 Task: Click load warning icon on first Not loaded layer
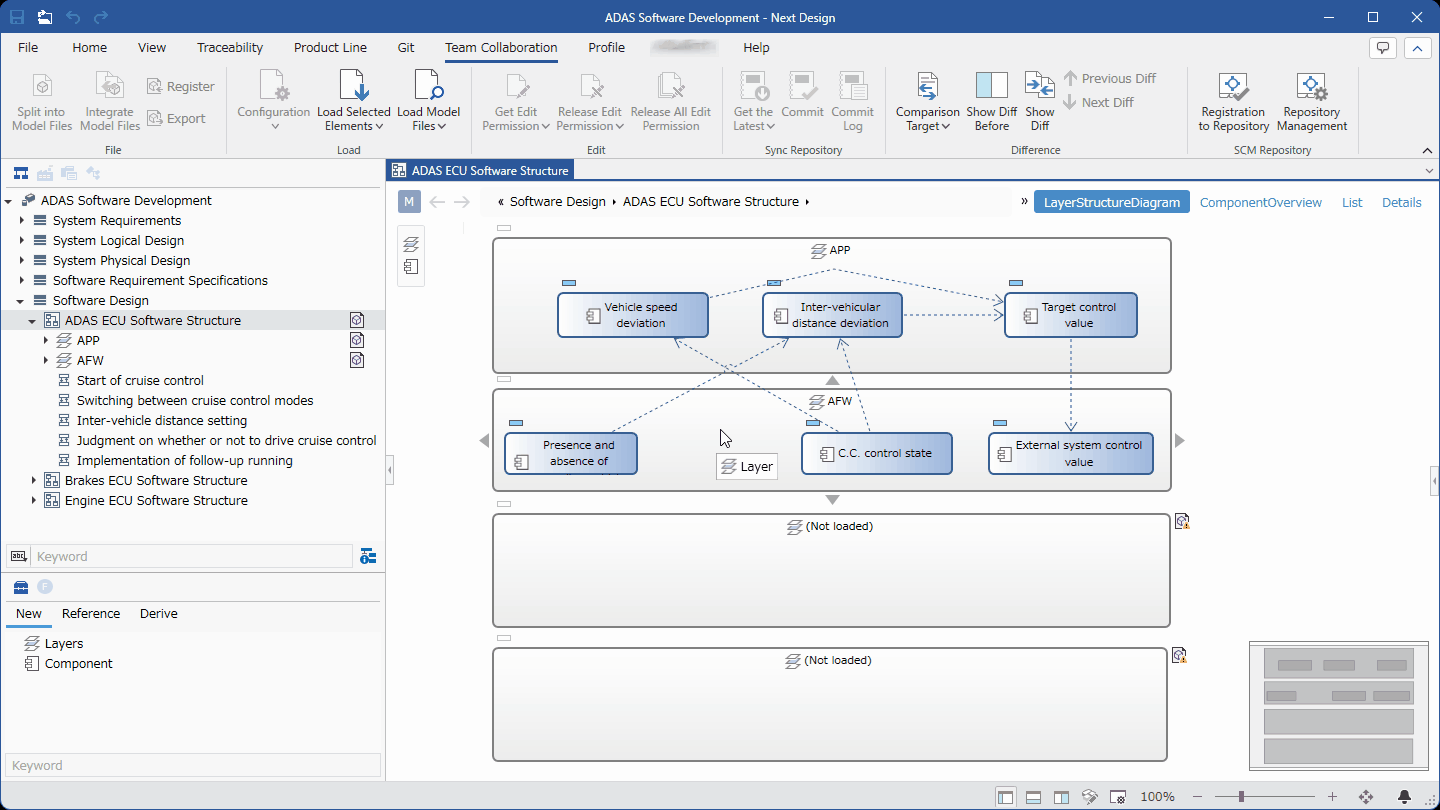(x=1181, y=521)
